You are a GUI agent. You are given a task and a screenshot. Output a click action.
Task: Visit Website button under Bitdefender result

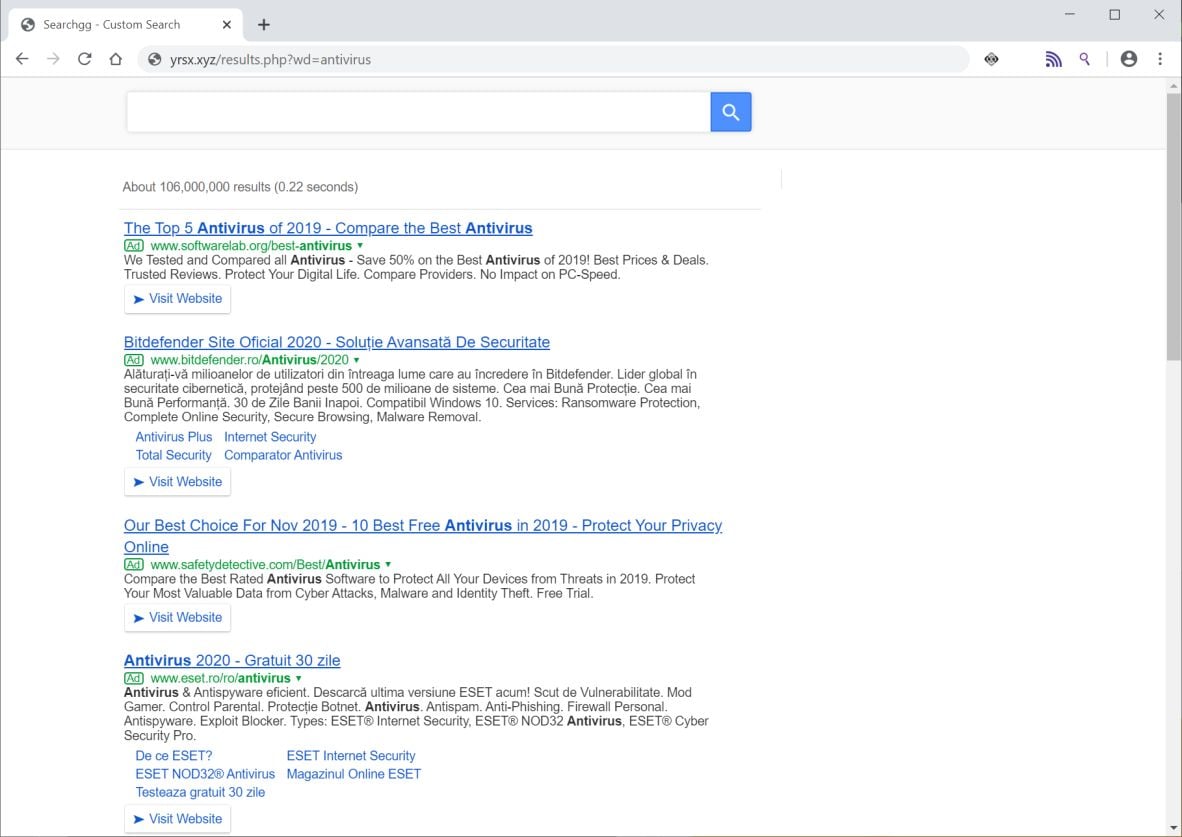(177, 482)
